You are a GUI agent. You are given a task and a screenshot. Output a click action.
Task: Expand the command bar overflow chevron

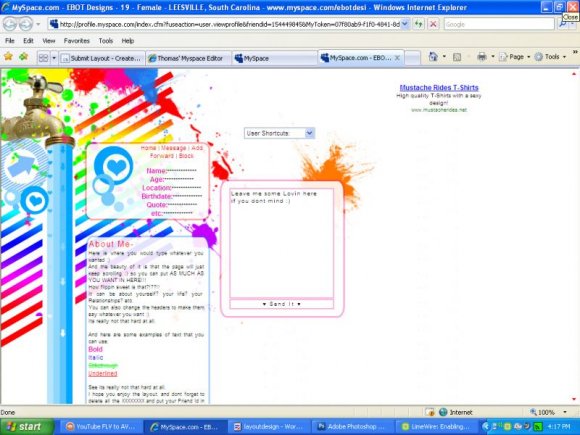(x=575, y=52)
